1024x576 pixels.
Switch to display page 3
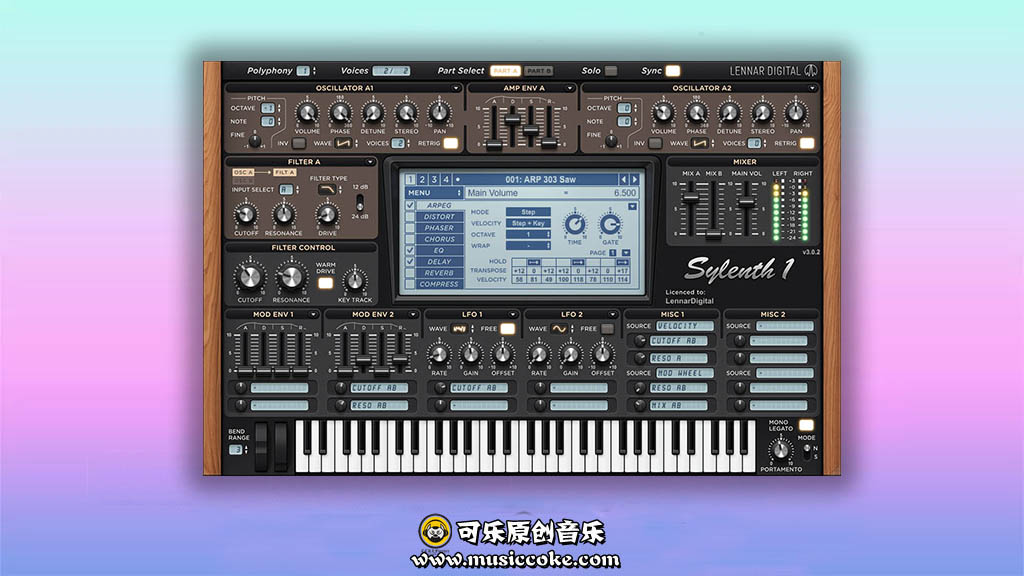434,180
